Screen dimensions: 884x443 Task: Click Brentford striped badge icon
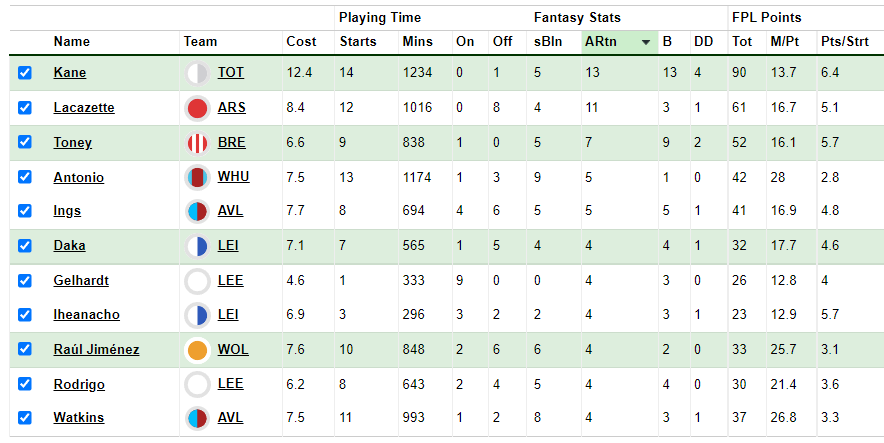click(x=197, y=143)
